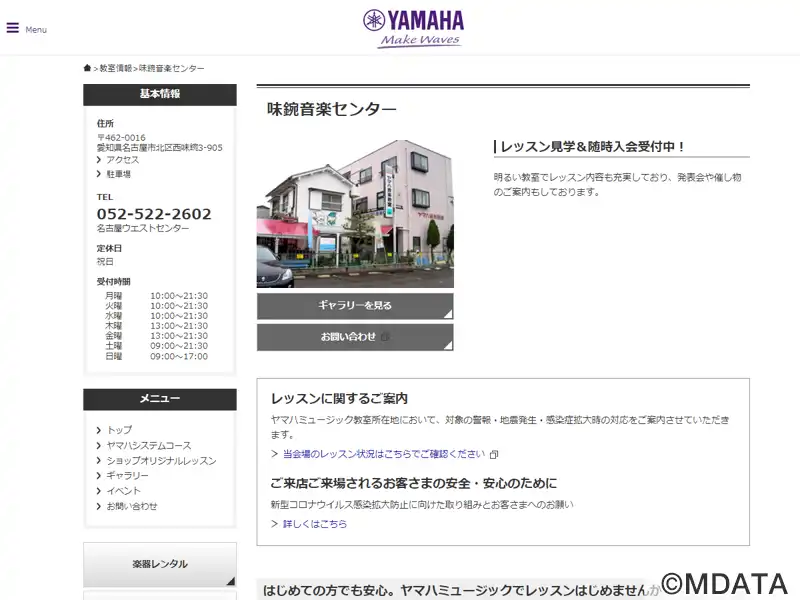The height and width of the screenshot is (600, 800).
Task: Open link 当会場のレッスン状況はこちらでご確認ください
Action: pyautogui.click(x=384, y=454)
